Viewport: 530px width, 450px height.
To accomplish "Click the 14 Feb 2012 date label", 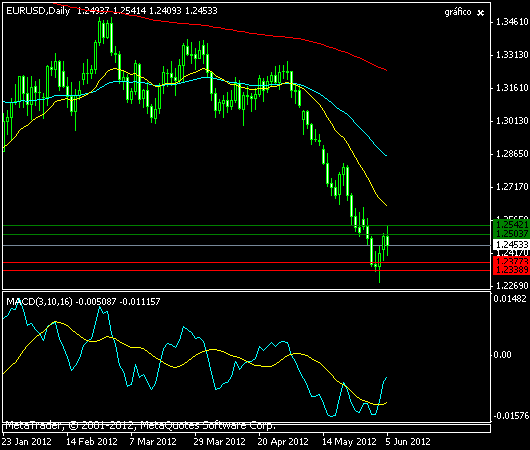I will (x=92, y=442).
